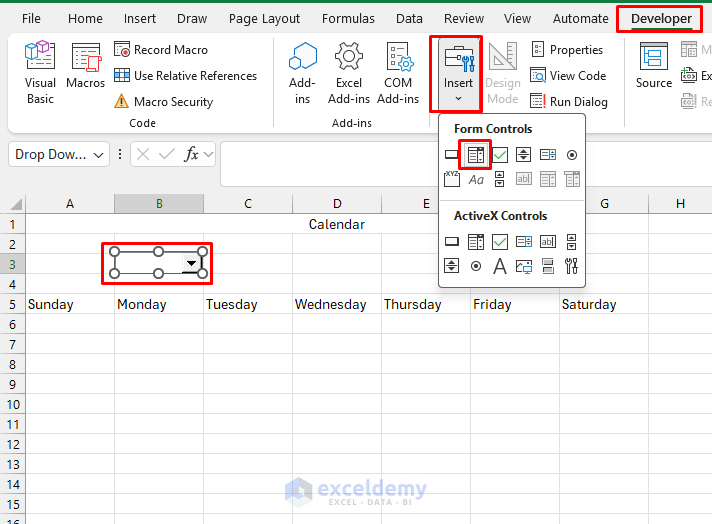Screen dimensions: 712x524
Task: Select ActiveX Text Box
Action: click(x=548, y=242)
